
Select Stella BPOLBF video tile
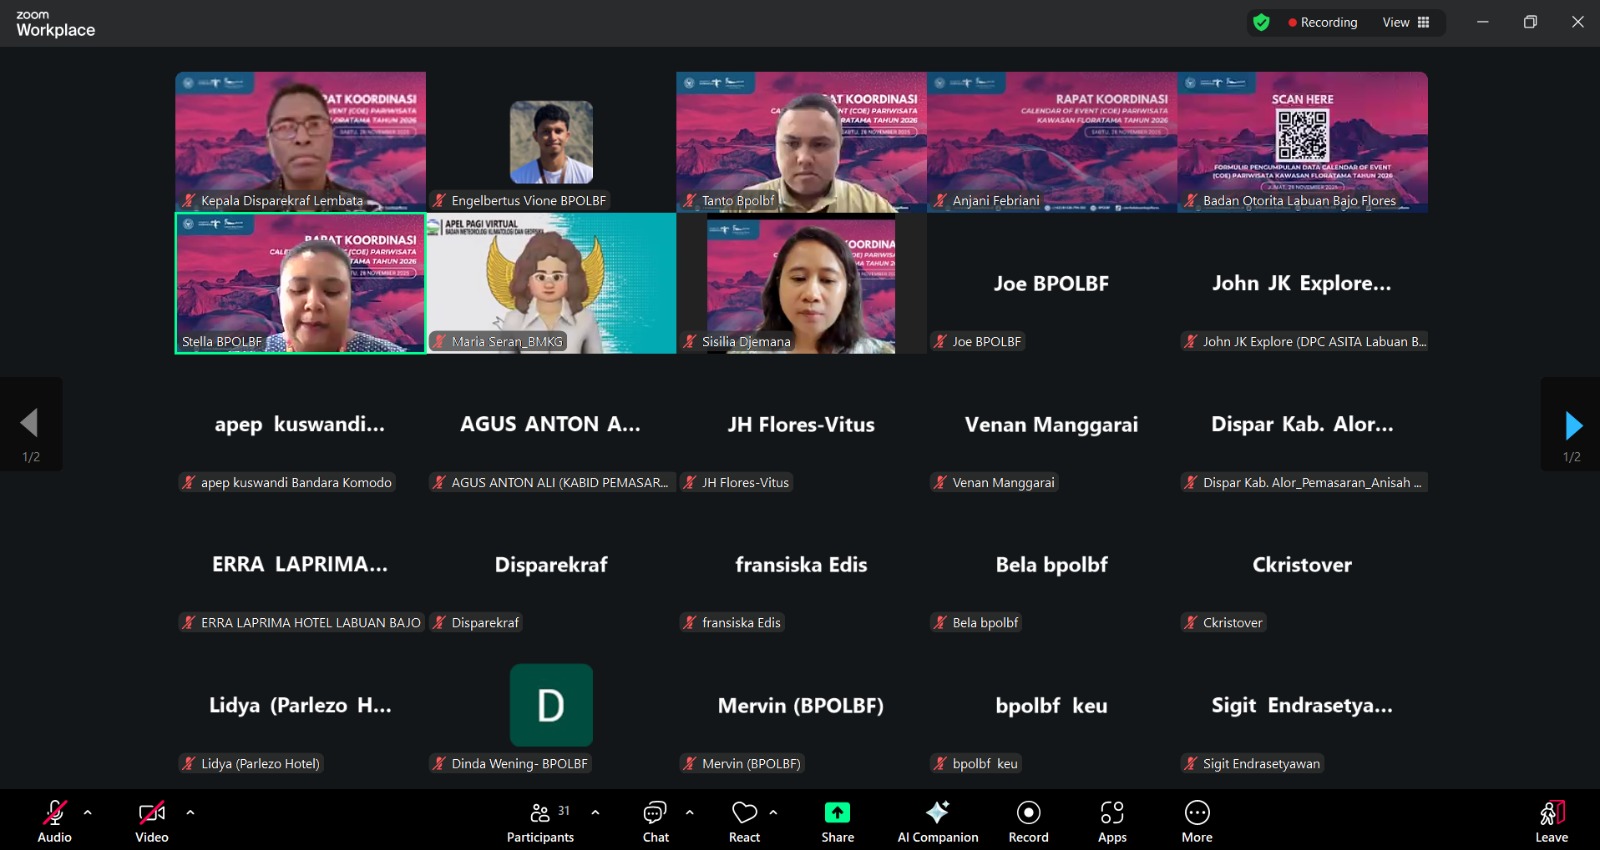(x=300, y=283)
